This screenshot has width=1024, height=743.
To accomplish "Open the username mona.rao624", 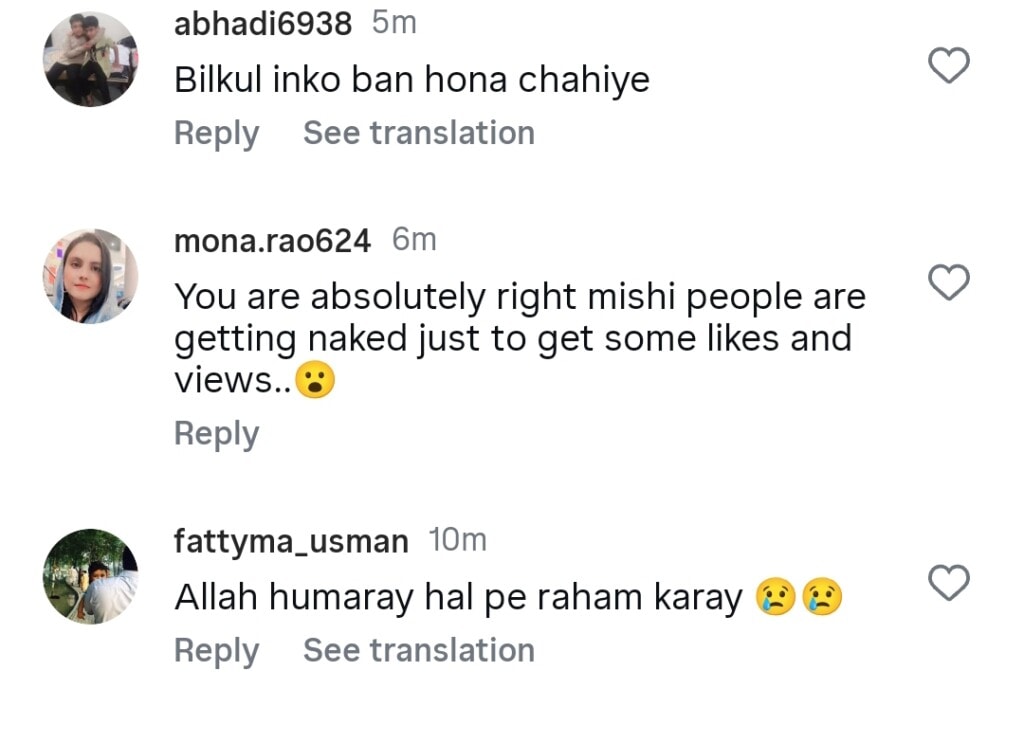I will coord(273,240).
